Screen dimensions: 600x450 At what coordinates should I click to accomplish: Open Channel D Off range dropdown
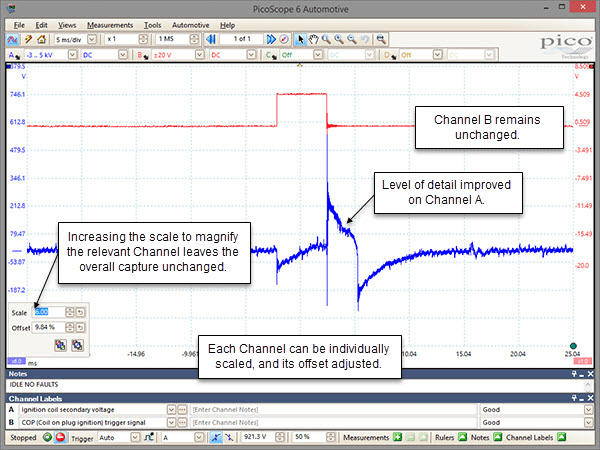[437, 55]
